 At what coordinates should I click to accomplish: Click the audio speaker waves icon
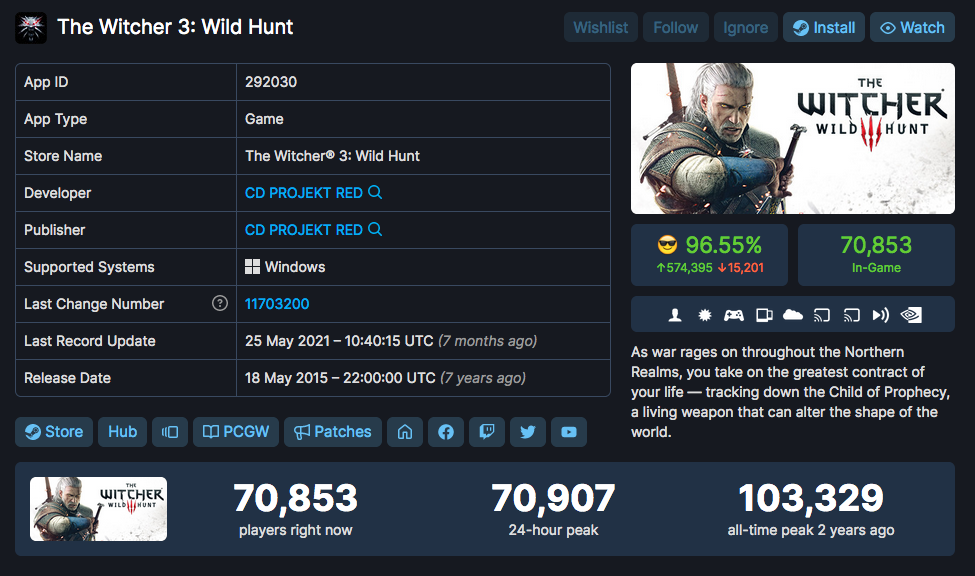coord(880,315)
